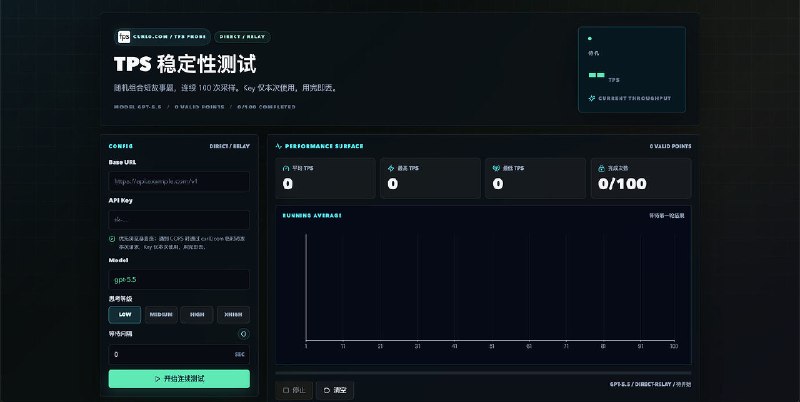
Task: Click the round toggle icon beside wait interval
Action: [x=244, y=334]
